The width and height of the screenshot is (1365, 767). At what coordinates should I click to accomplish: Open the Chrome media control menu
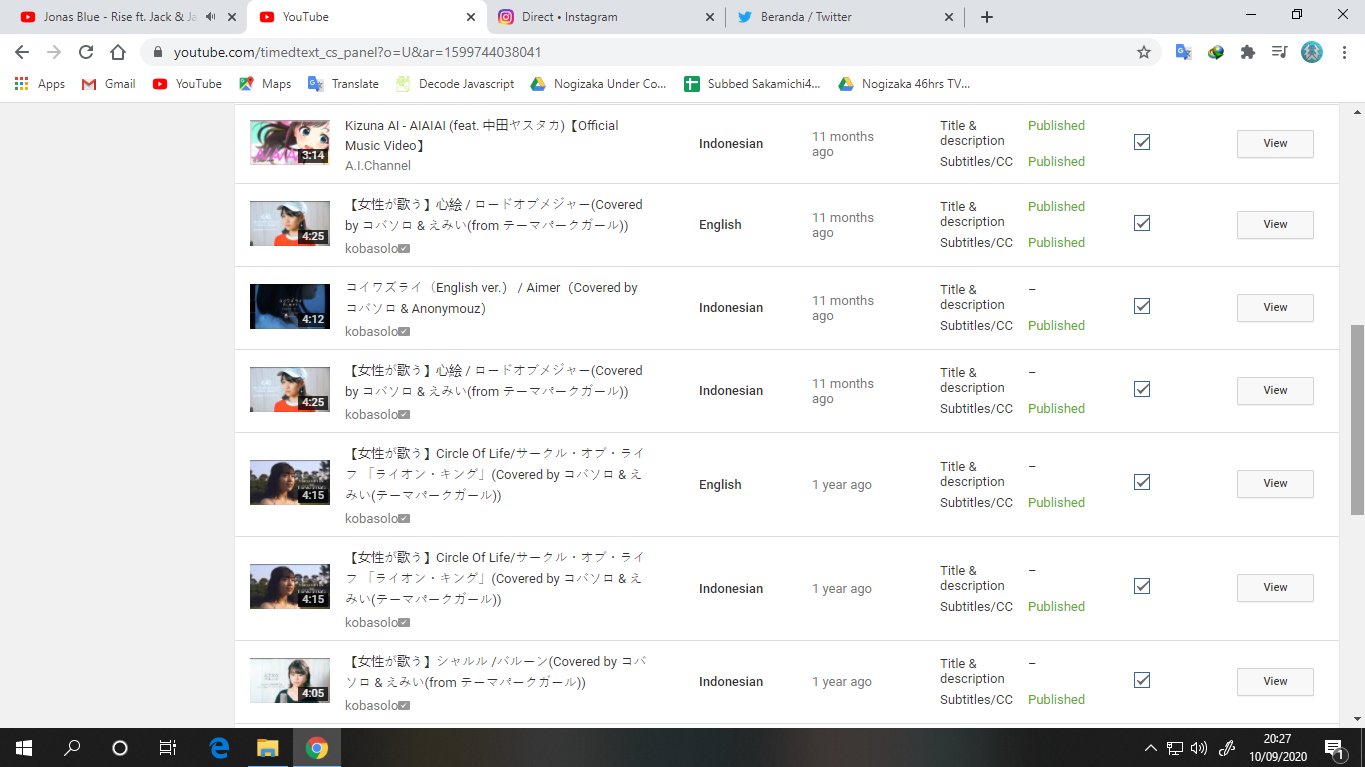(1279, 52)
